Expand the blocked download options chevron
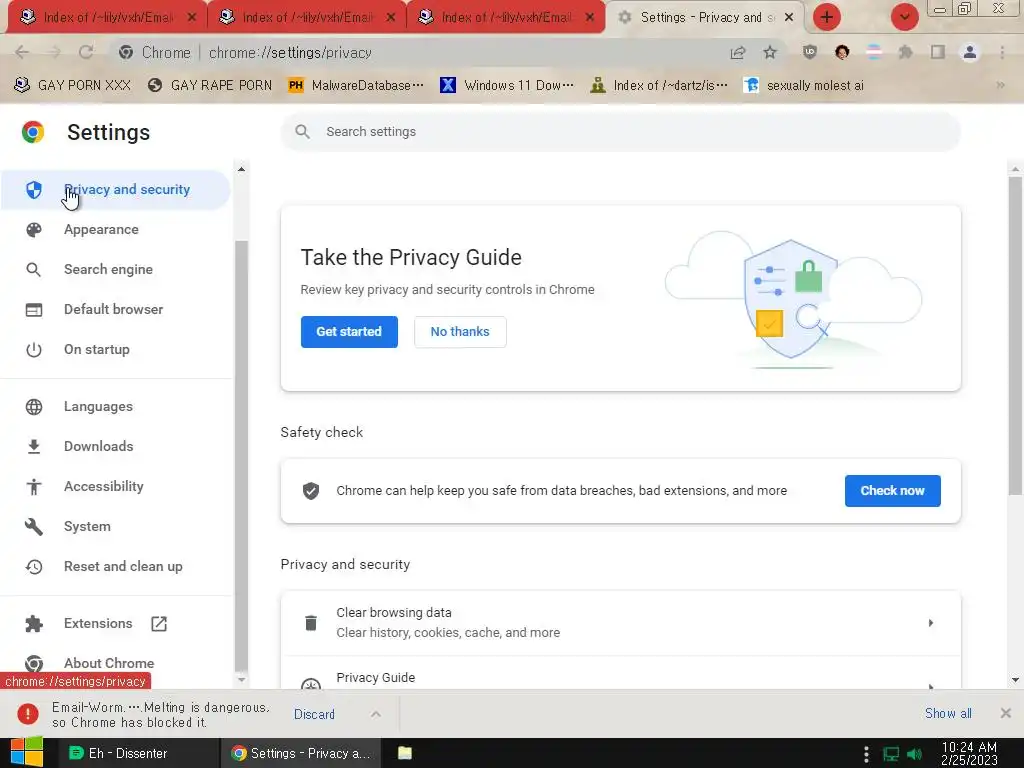1024x768 pixels. pos(376,714)
